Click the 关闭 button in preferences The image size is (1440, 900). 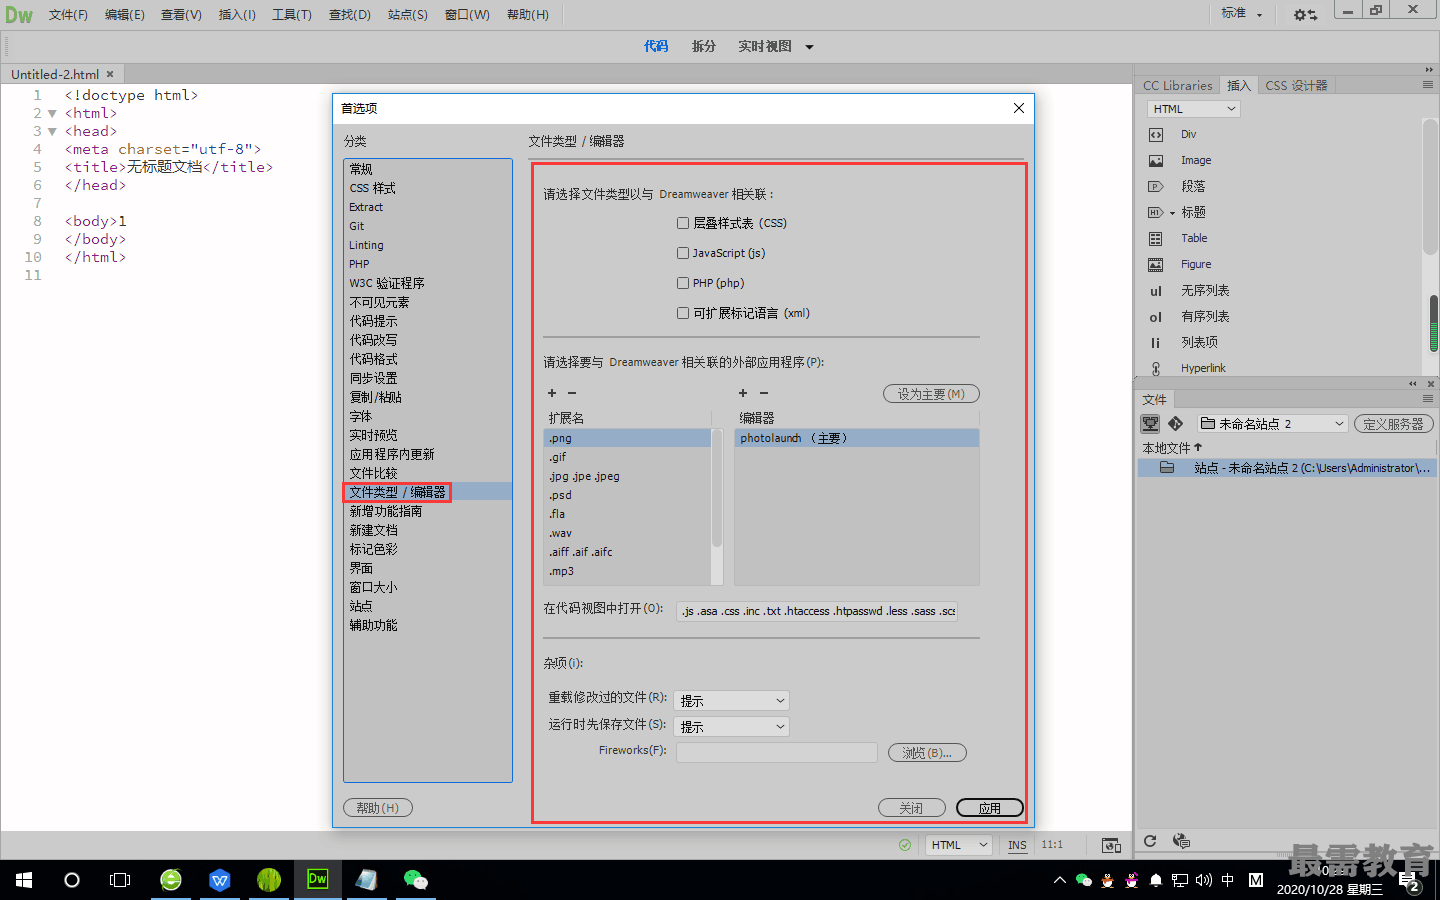(911, 808)
